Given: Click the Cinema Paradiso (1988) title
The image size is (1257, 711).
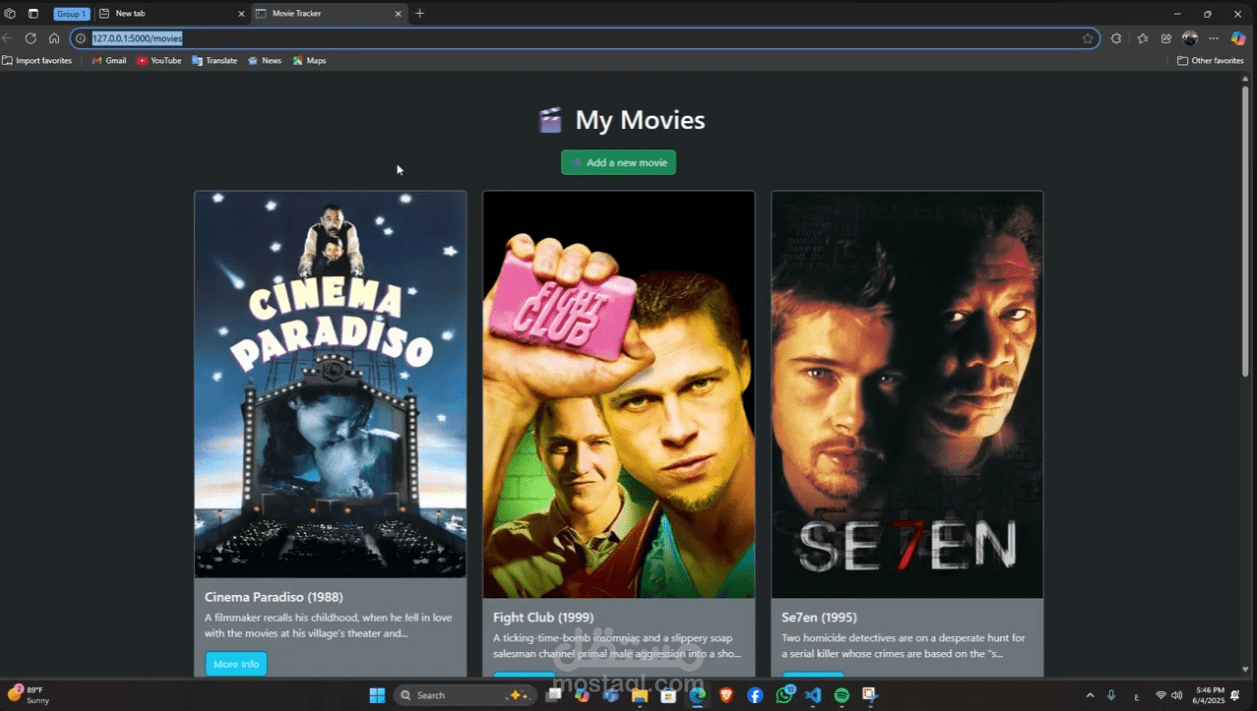Looking at the screenshot, I should pos(274,597).
